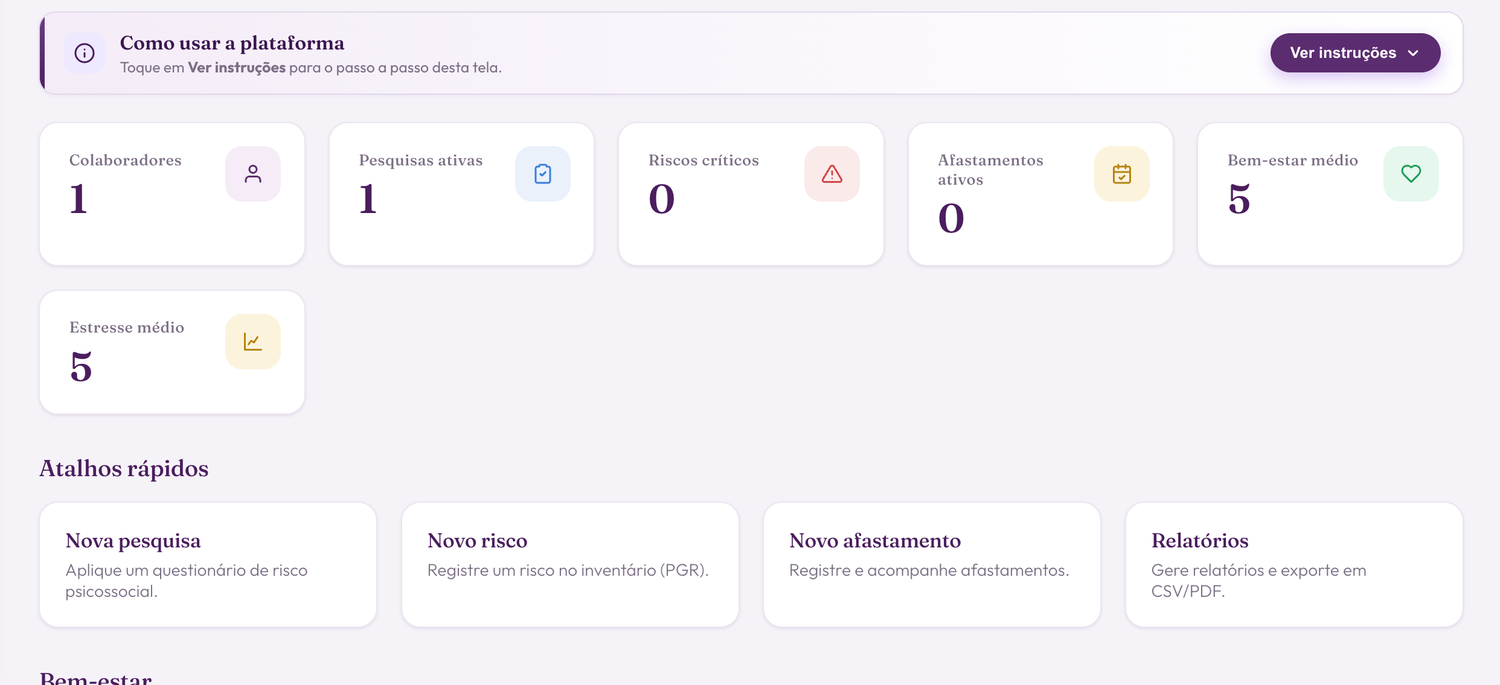Click the Pesquisas ativas clipboard icon
The width and height of the screenshot is (1500, 685).
pyautogui.click(x=543, y=174)
